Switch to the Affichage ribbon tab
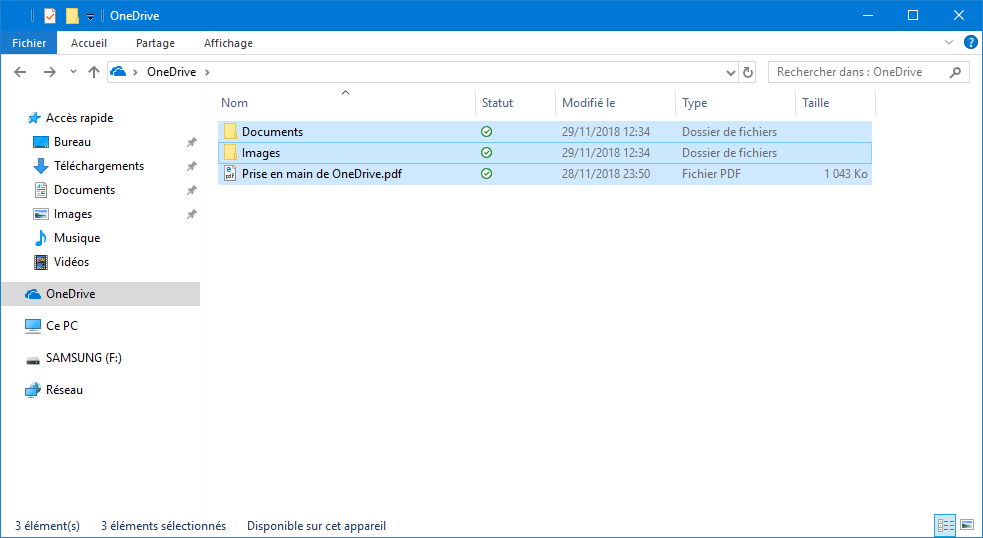Viewport: 983px width, 538px height. coord(228,43)
